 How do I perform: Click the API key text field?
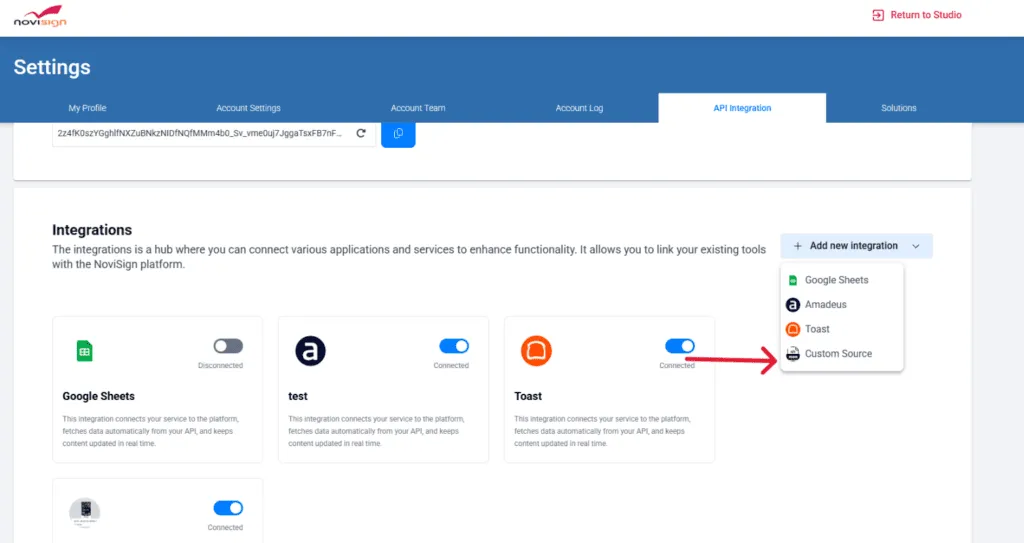[x=200, y=133]
